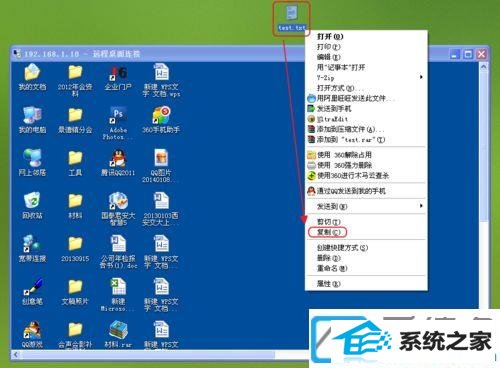500x368 pixels.
Task: Choose 使用 360解除占用 entry
Action: click(366, 155)
